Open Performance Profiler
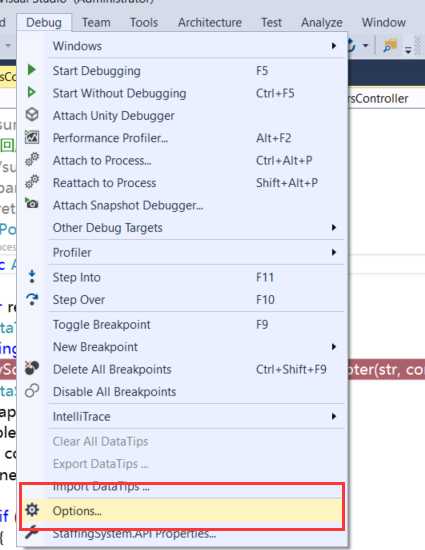 (196, 138)
